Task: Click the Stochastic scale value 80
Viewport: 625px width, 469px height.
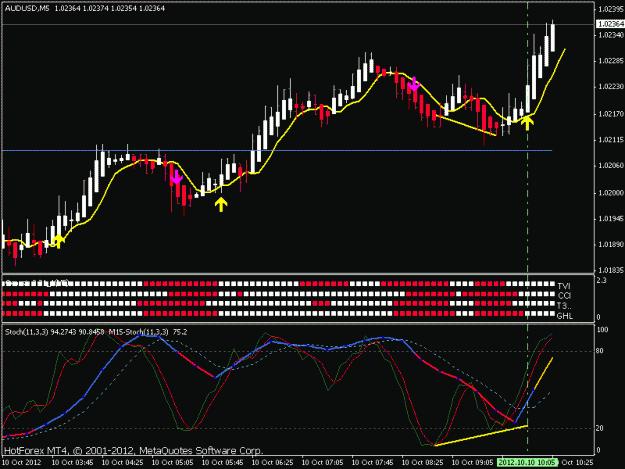Action: (599, 351)
